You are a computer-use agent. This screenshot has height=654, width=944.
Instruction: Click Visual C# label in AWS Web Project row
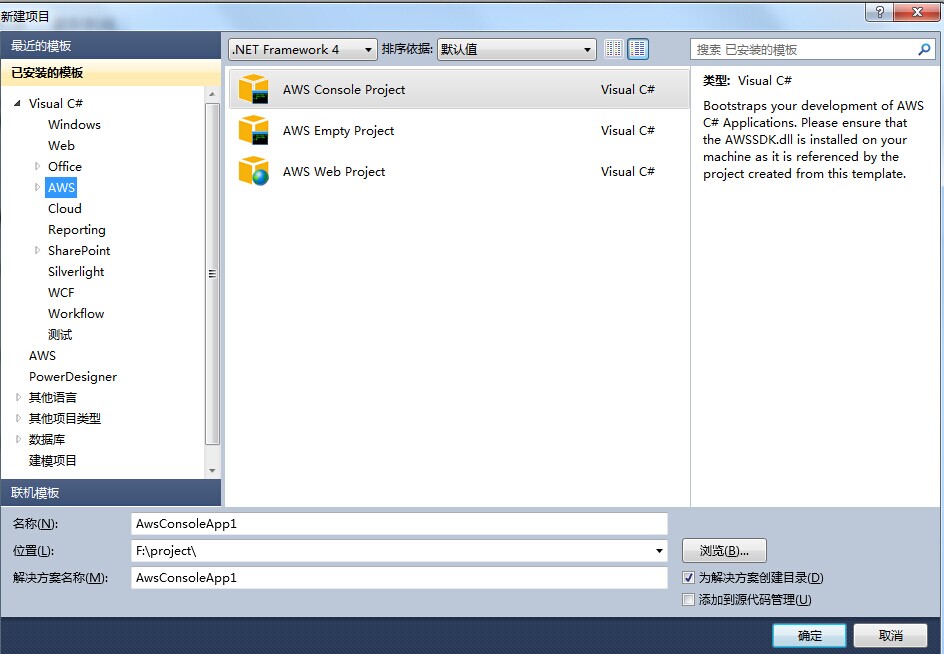pyautogui.click(x=627, y=171)
